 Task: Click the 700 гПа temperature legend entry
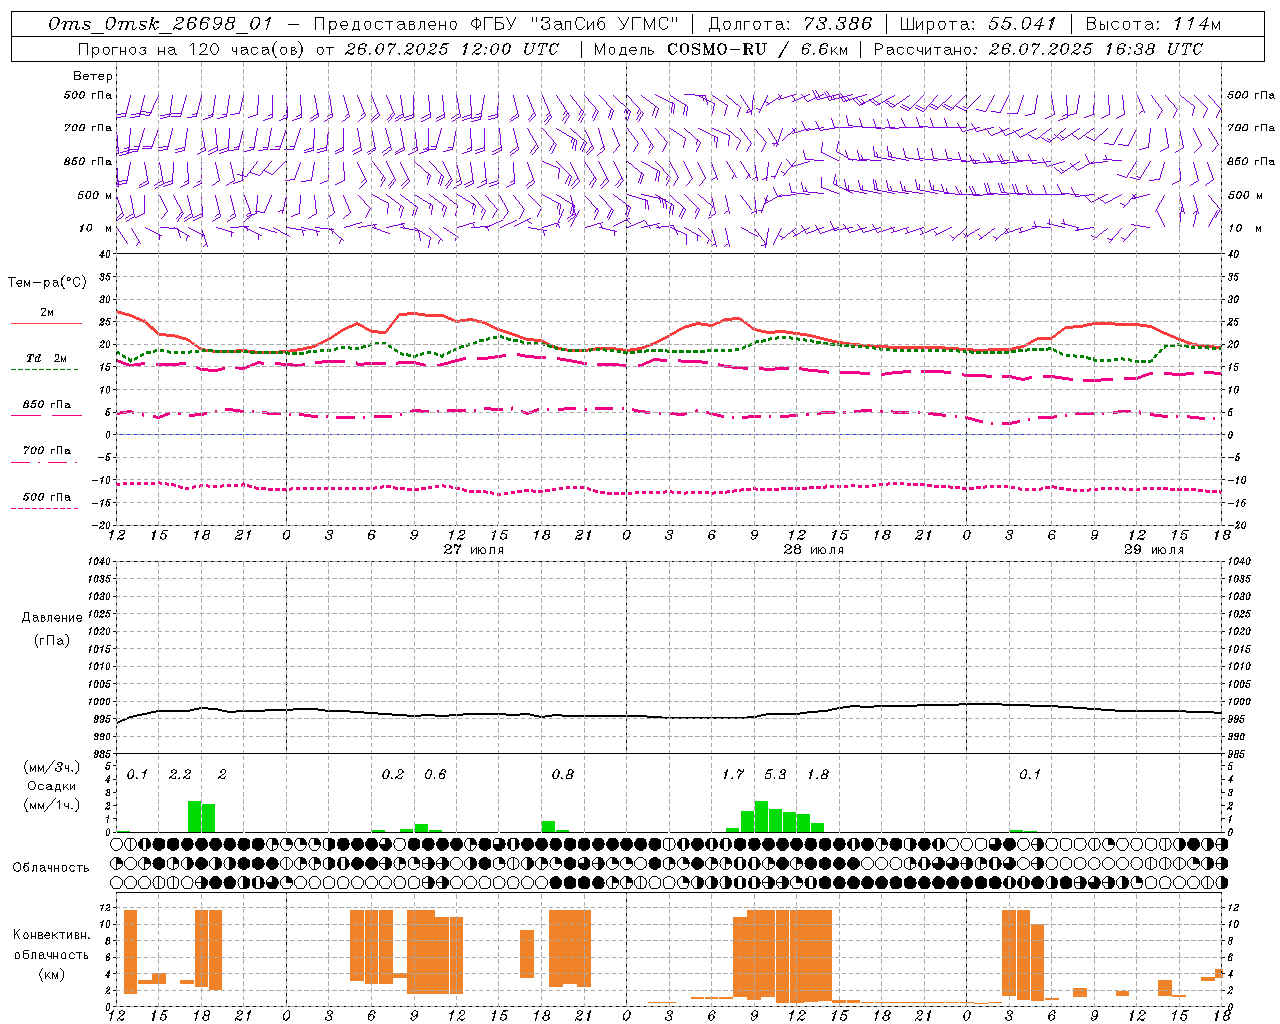[47, 451]
